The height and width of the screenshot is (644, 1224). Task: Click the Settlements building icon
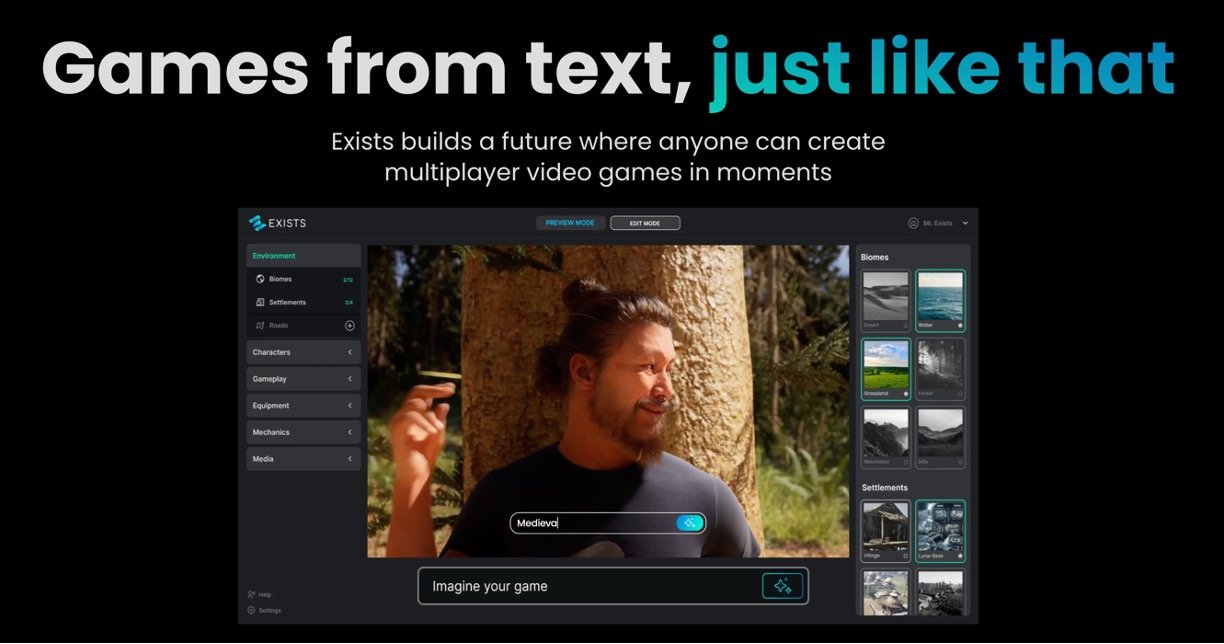point(260,302)
